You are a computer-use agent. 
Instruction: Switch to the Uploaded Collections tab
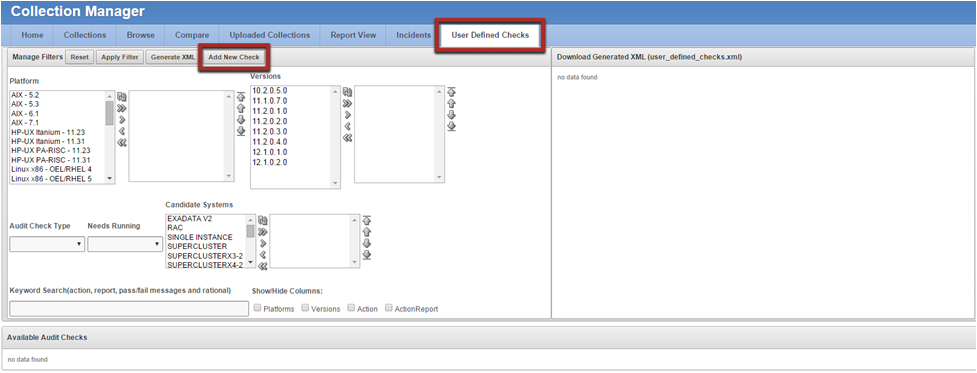tap(269, 35)
